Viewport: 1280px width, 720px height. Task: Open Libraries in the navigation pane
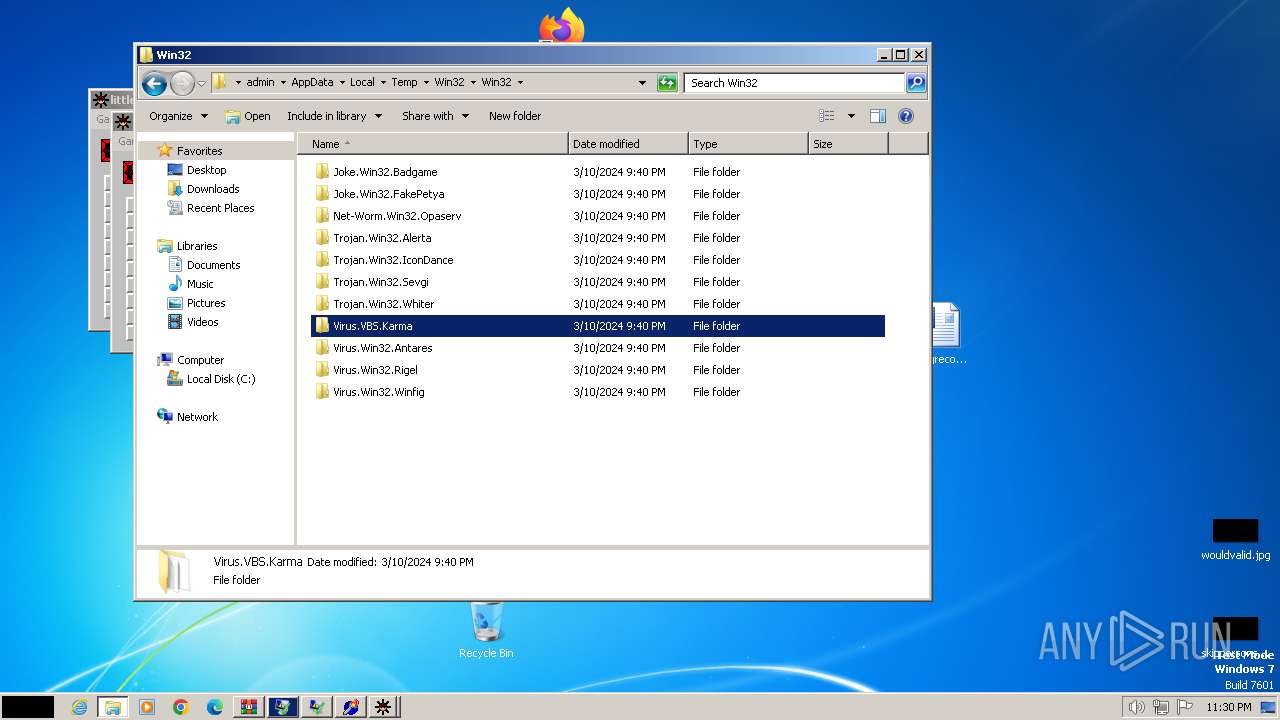coord(197,246)
